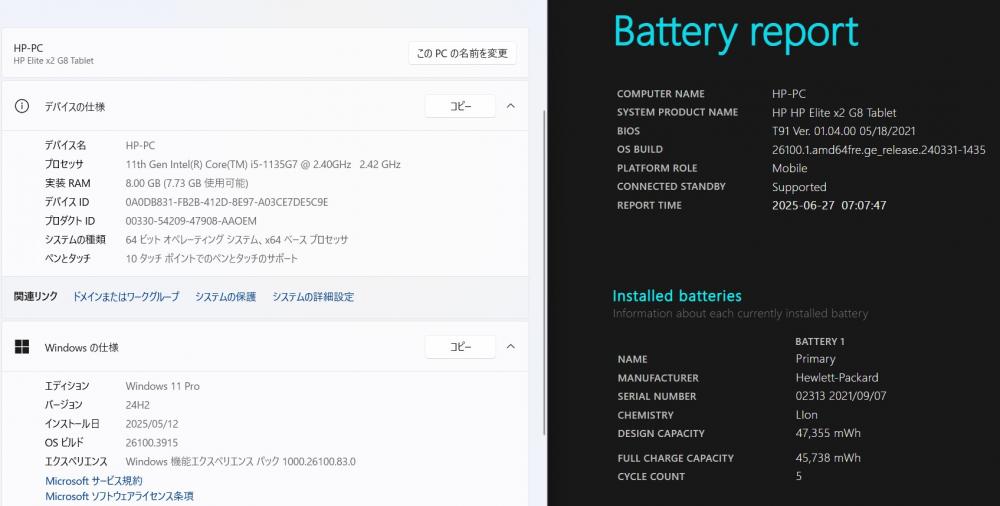Image resolution: width=1000 pixels, height=506 pixels.
Task: Select the インストール日 value 2025/05/12
Action: (153, 424)
